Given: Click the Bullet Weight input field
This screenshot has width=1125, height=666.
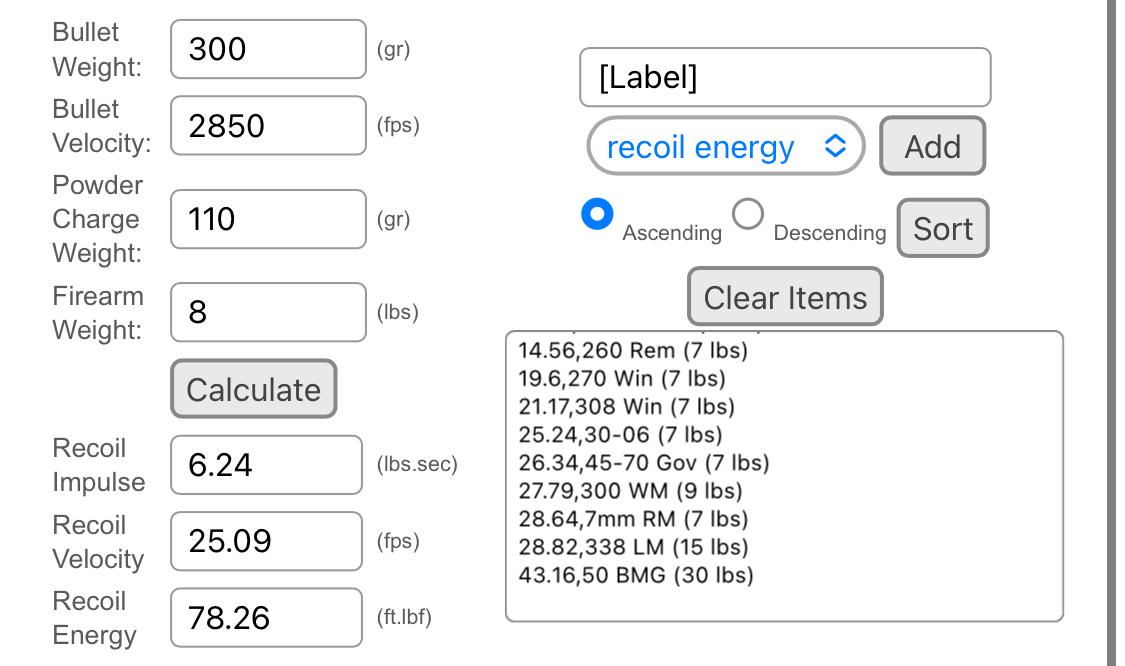Looking at the screenshot, I should click(268, 49).
